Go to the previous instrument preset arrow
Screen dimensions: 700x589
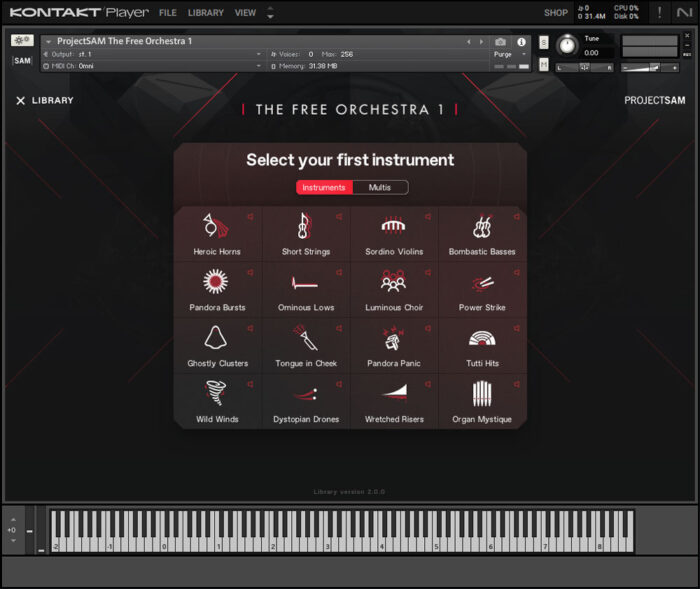click(468, 42)
